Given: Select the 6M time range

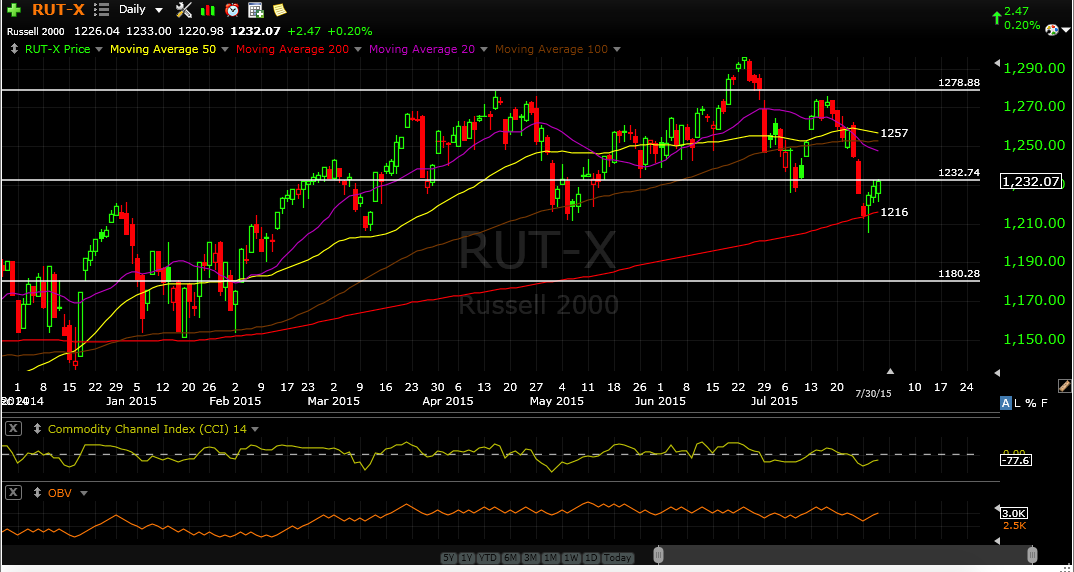Looking at the screenshot, I should (510, 558).
